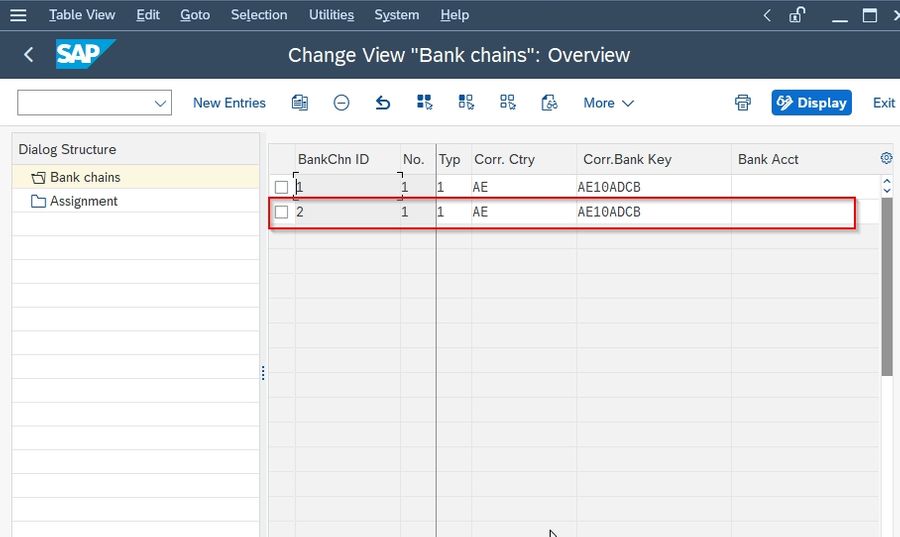Click the Select Block icon
The width and height of the screenshot is (900, 537).
(x=466, y=103)
